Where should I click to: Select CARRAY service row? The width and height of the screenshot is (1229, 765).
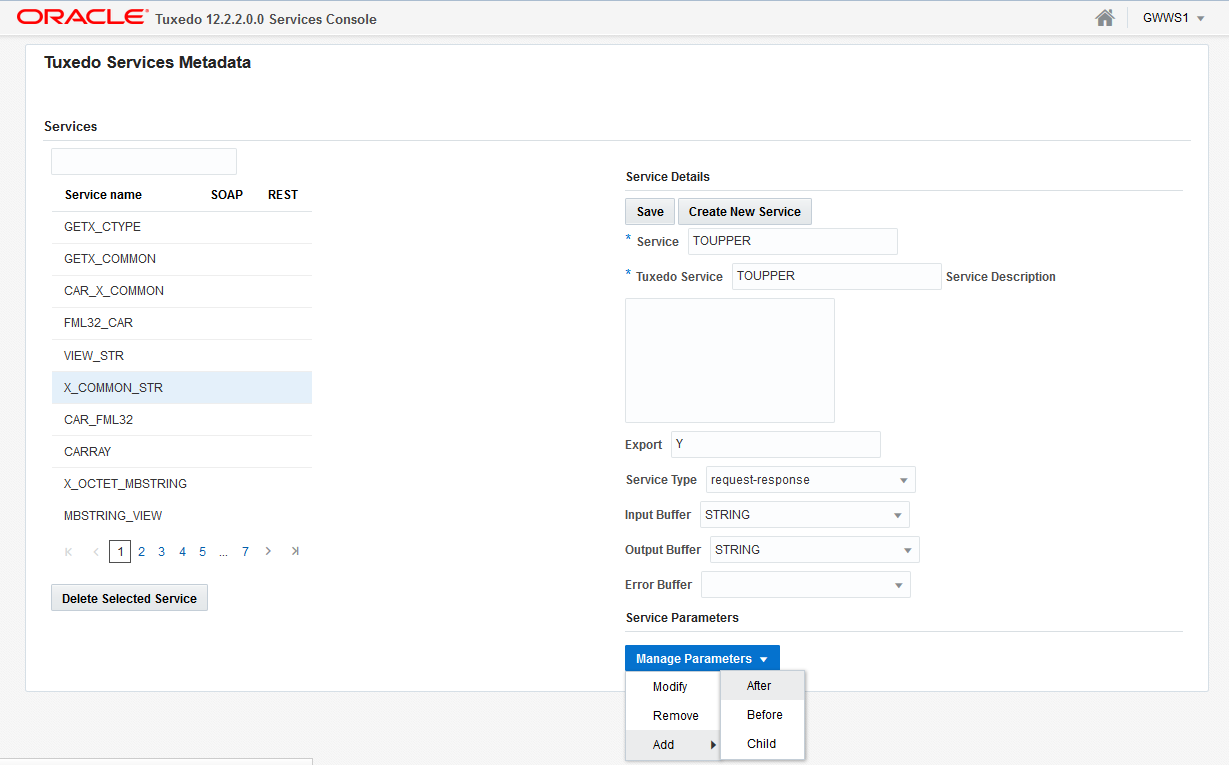tap(182, 451)
